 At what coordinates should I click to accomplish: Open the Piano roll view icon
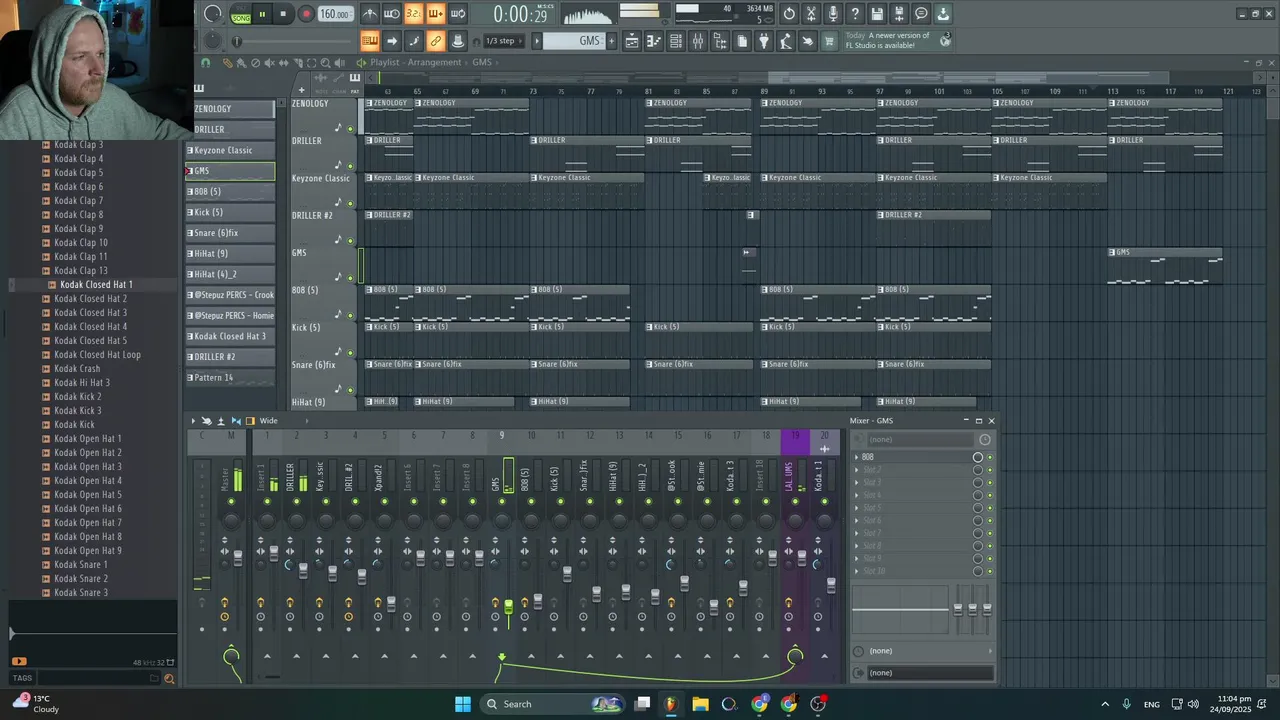(654, 41)
